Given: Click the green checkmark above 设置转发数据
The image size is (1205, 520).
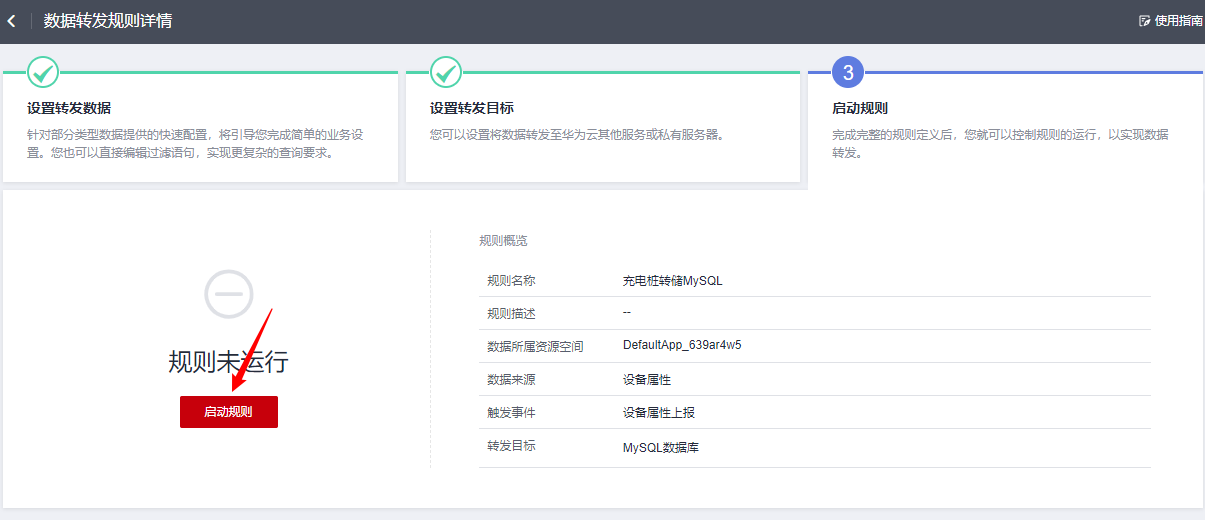Looking at the screenshot, I should coord(43,72).
